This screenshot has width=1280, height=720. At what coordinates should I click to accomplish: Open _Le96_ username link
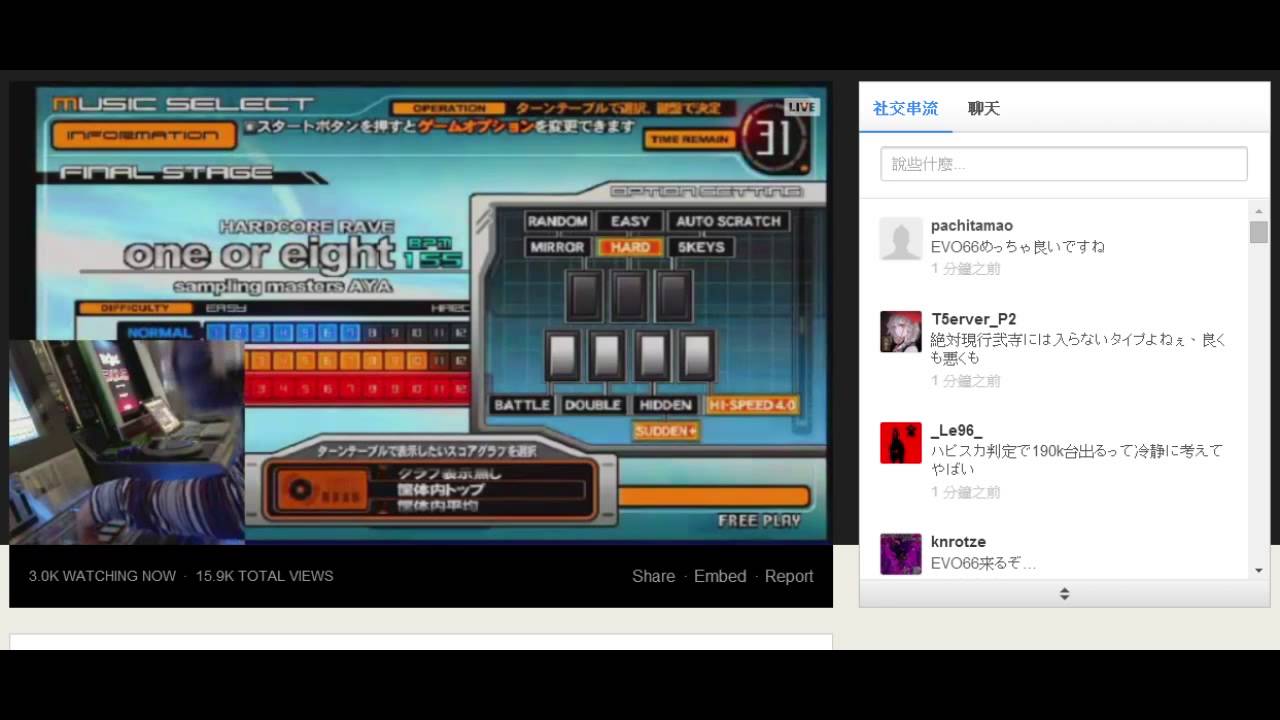956,430
